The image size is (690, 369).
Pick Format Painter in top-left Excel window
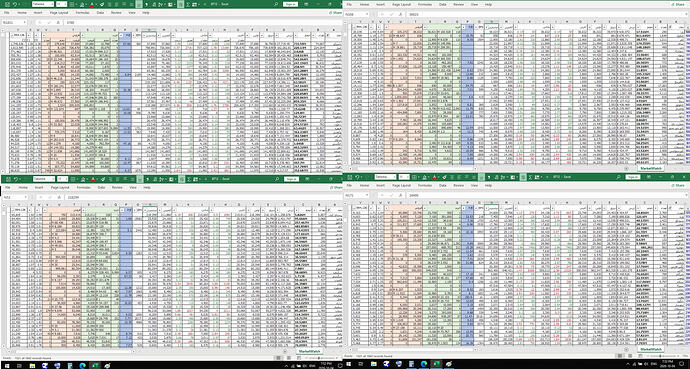[102, 4]
